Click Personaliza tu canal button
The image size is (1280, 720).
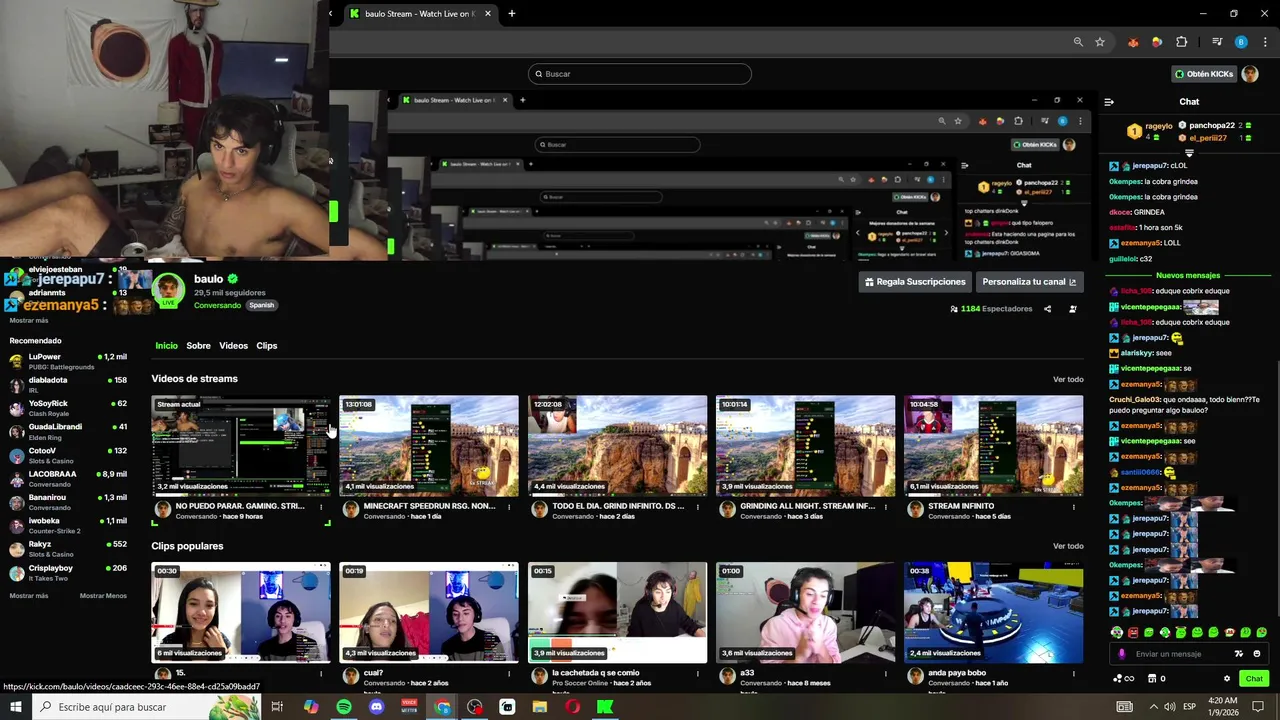[x=1029, y=282]
